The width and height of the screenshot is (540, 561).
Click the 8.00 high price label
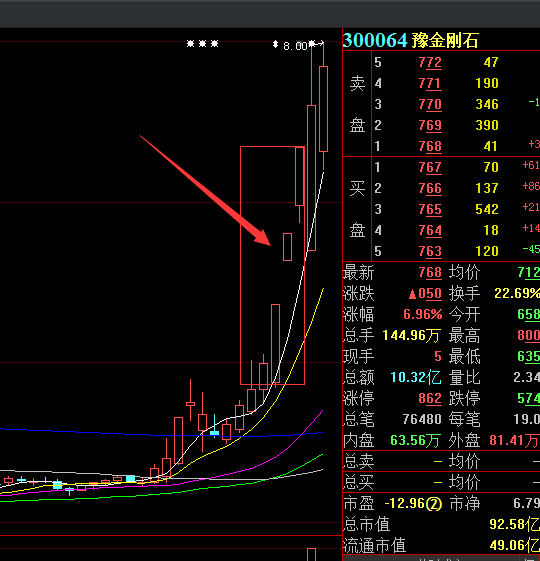point(295,46)
